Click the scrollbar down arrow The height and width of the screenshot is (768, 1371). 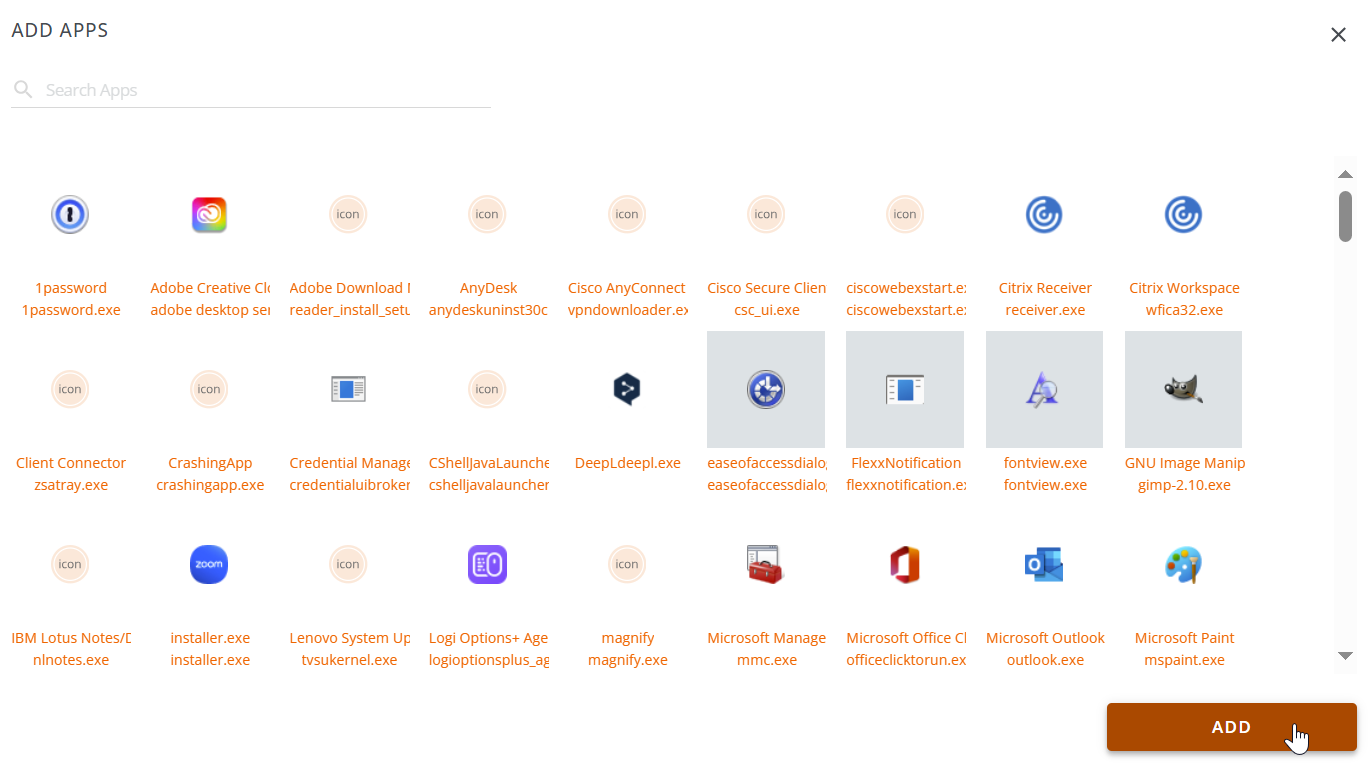1345,656
